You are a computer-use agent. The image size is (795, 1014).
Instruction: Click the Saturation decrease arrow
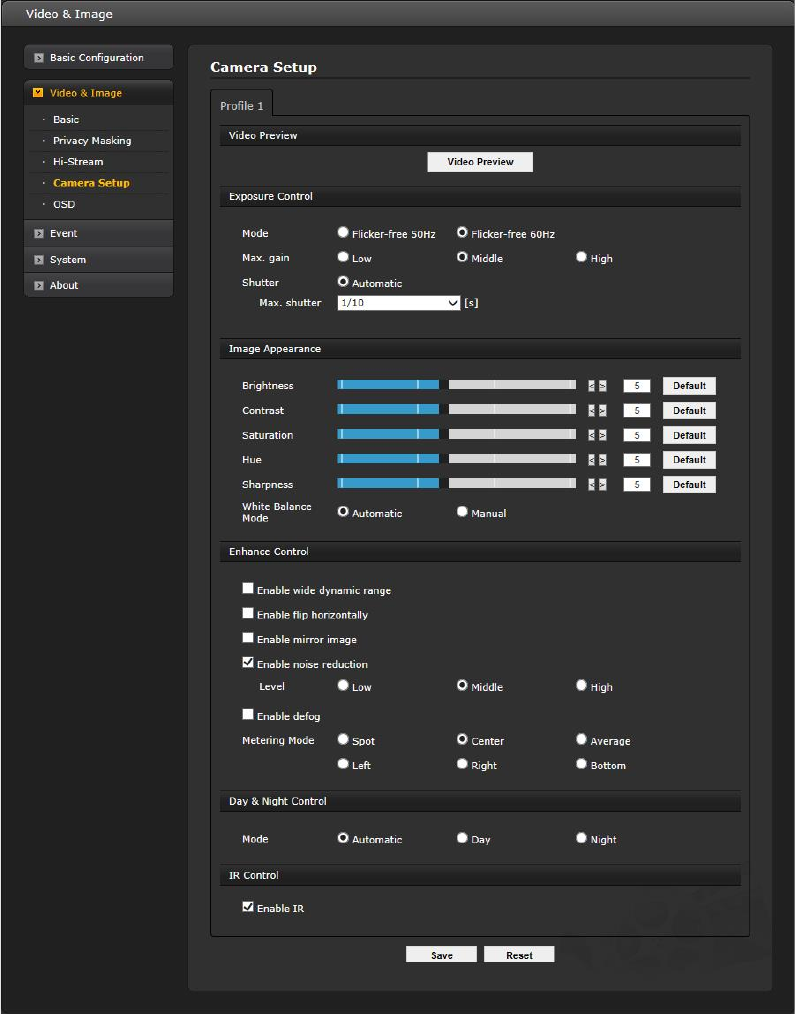pyautogui.click(x=591, y=435)
